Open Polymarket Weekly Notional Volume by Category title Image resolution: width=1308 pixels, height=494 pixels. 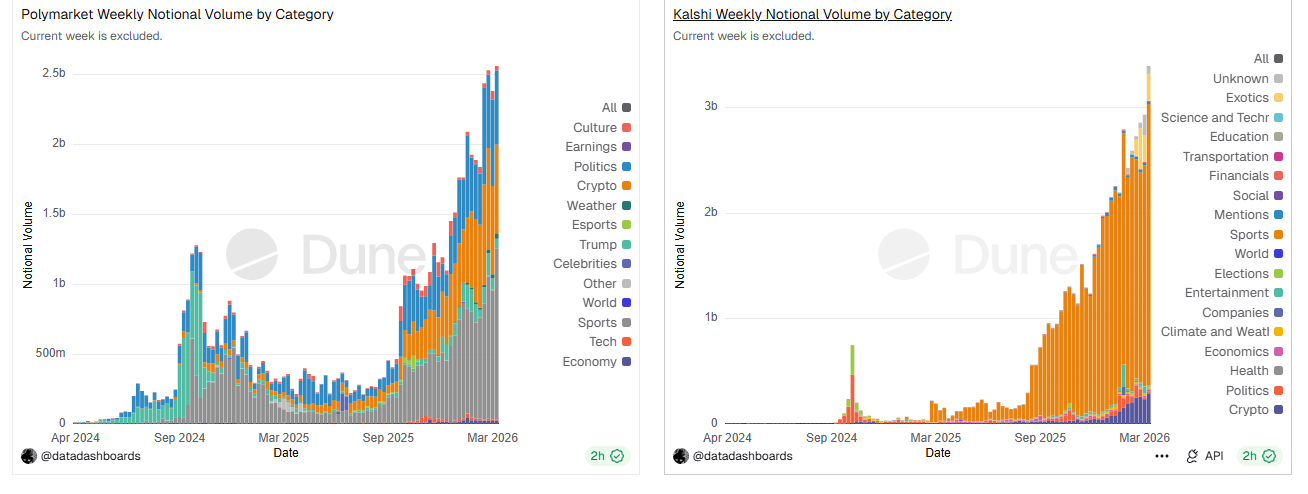pyautogui.click(x=177, y=14)
